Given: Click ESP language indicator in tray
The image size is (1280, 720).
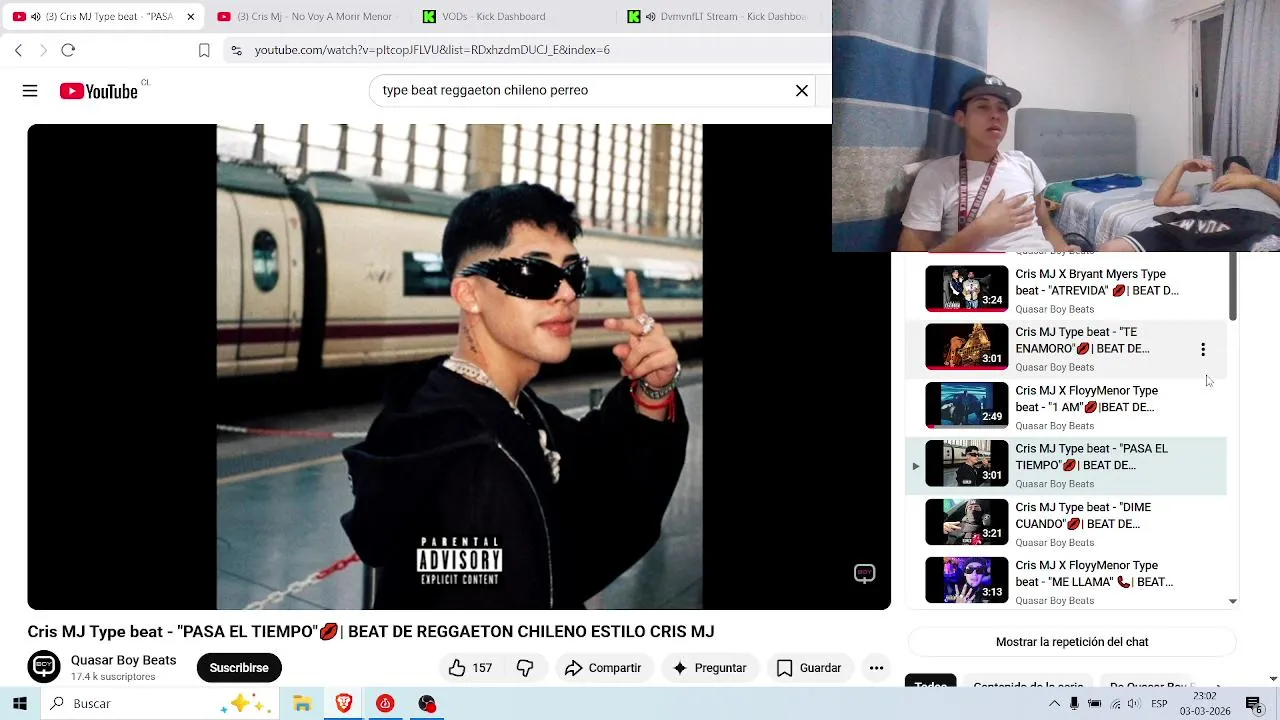Looking at the screenshot, I should 1159,704.
